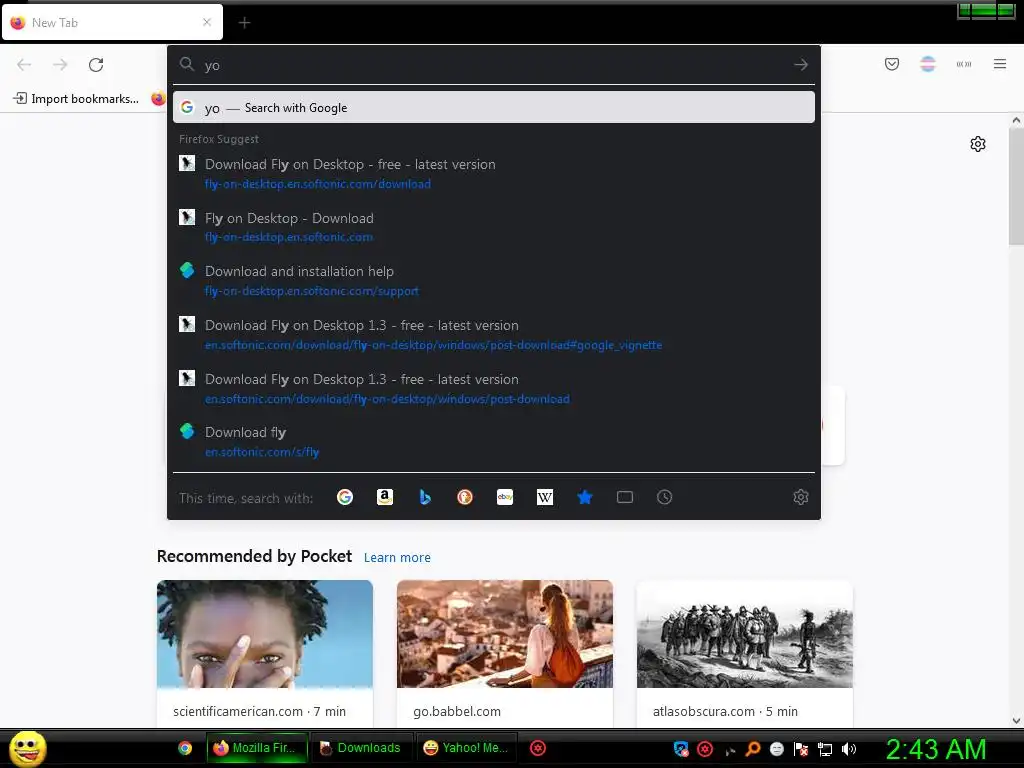The height and width of the screenshot is (768, 1024).
Task: Search this time with DuckDuckGo icon
Action: click(x=465, y=498)
